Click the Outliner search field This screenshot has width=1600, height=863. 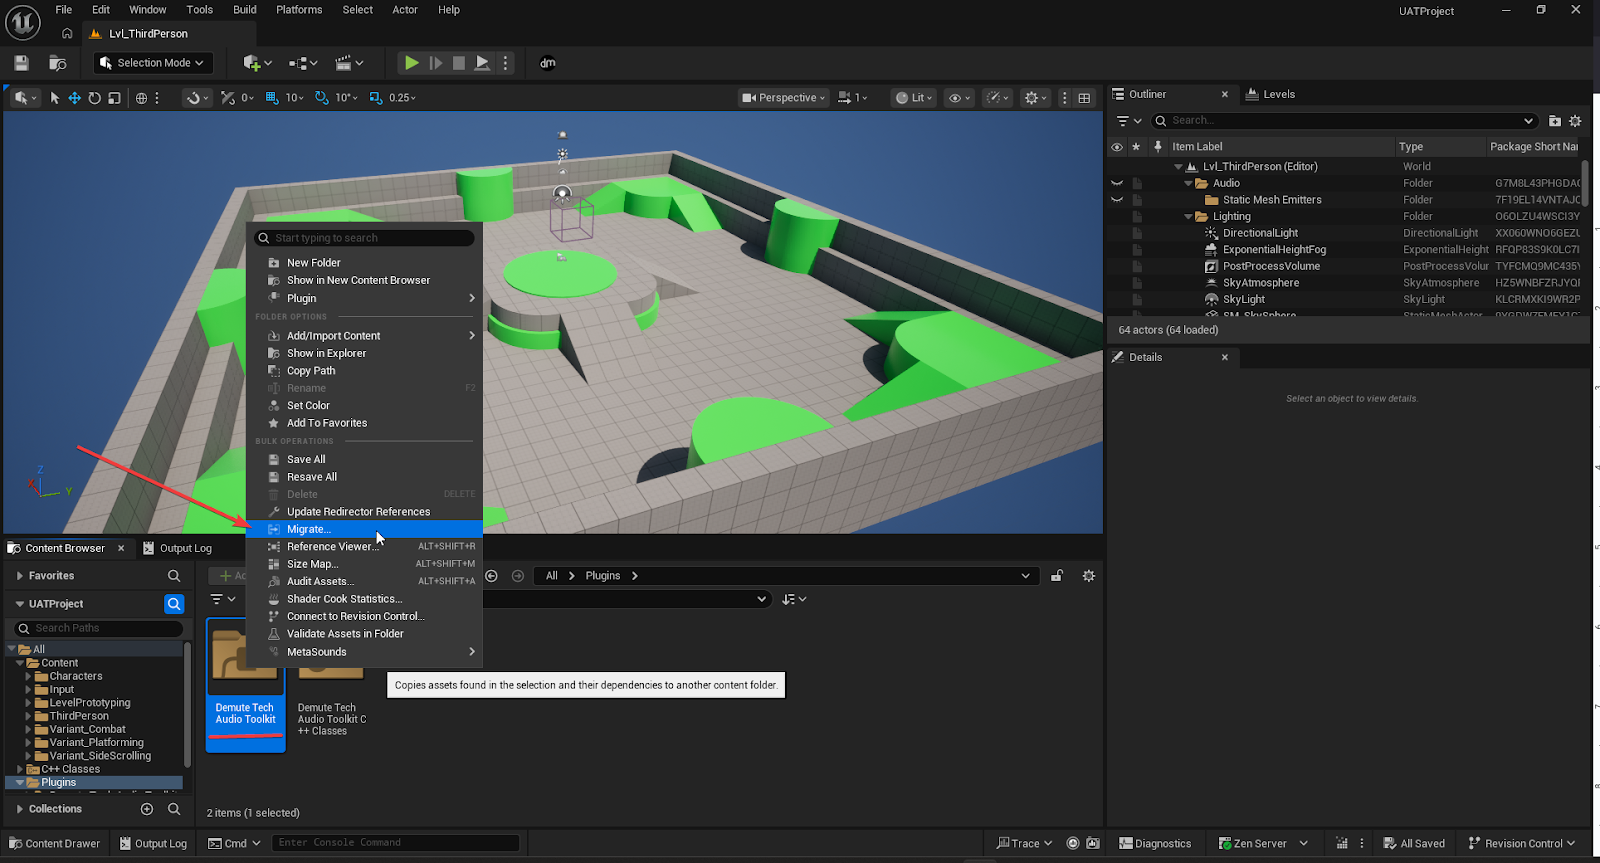tap(1345, 121)
